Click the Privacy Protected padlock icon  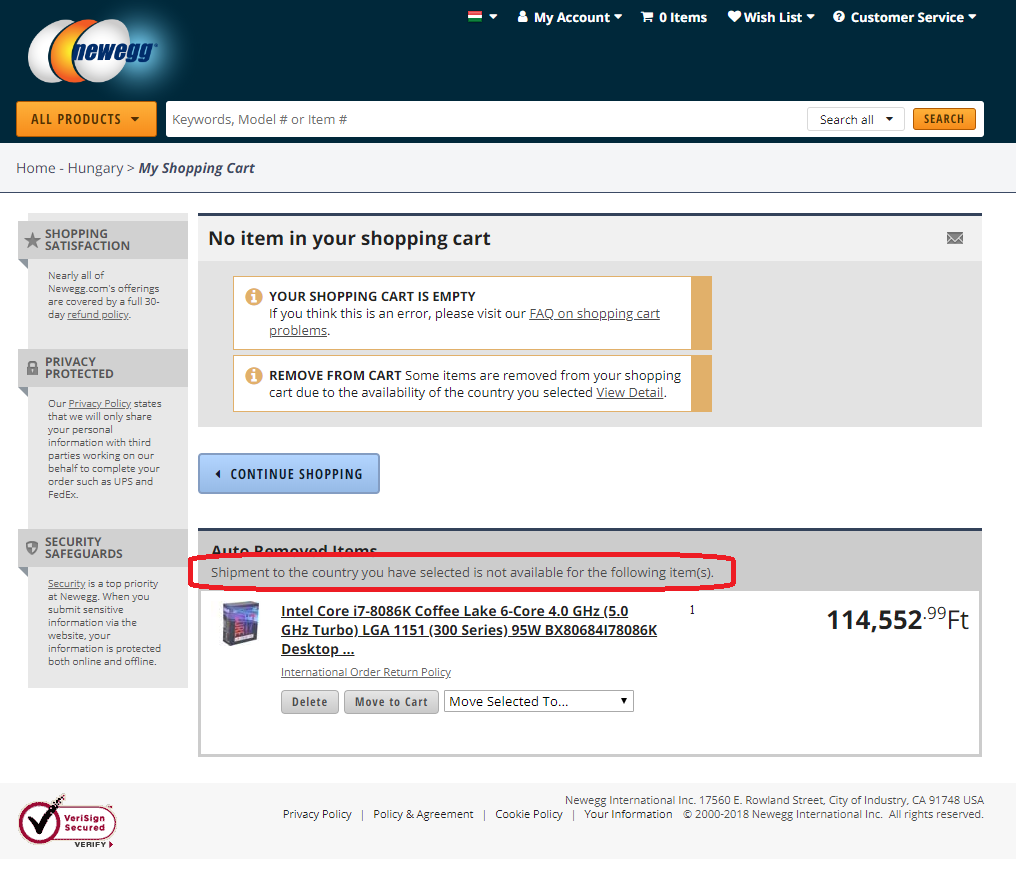pyautogui.click(x=32, y=368)
